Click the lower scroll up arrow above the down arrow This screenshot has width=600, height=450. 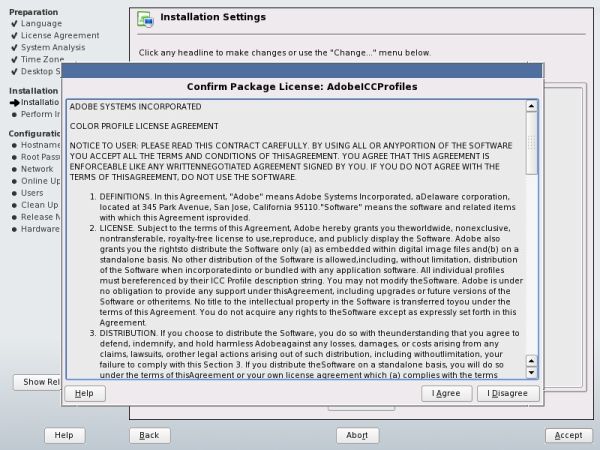531,361
